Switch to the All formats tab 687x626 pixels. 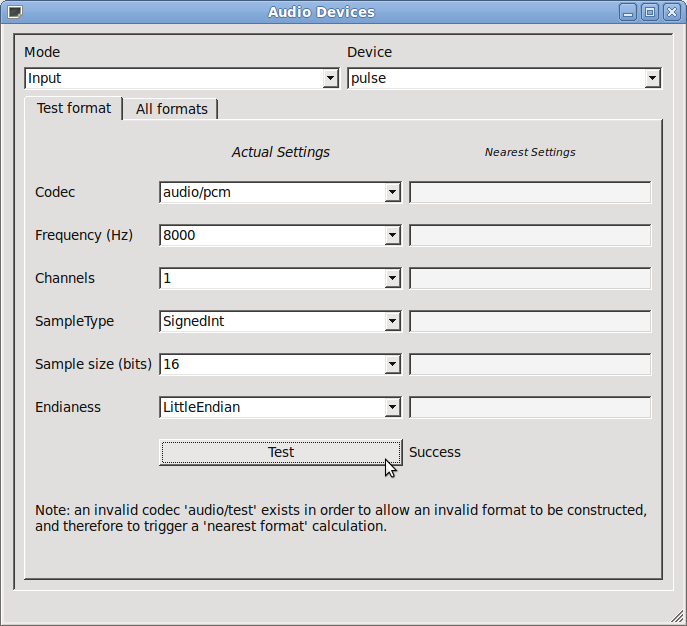point(172,109)
